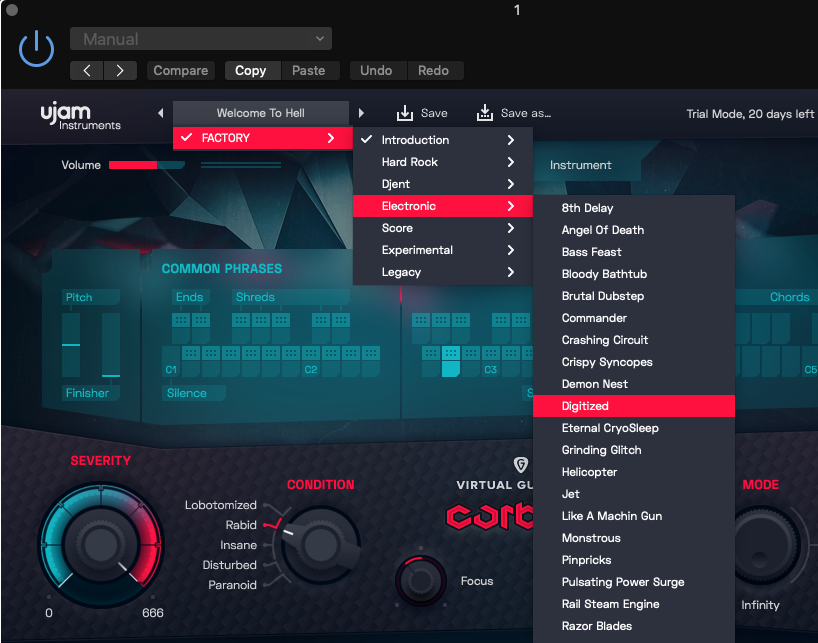
Task: Pick the Crashing Circuit preset
Action: click(634, 340)
